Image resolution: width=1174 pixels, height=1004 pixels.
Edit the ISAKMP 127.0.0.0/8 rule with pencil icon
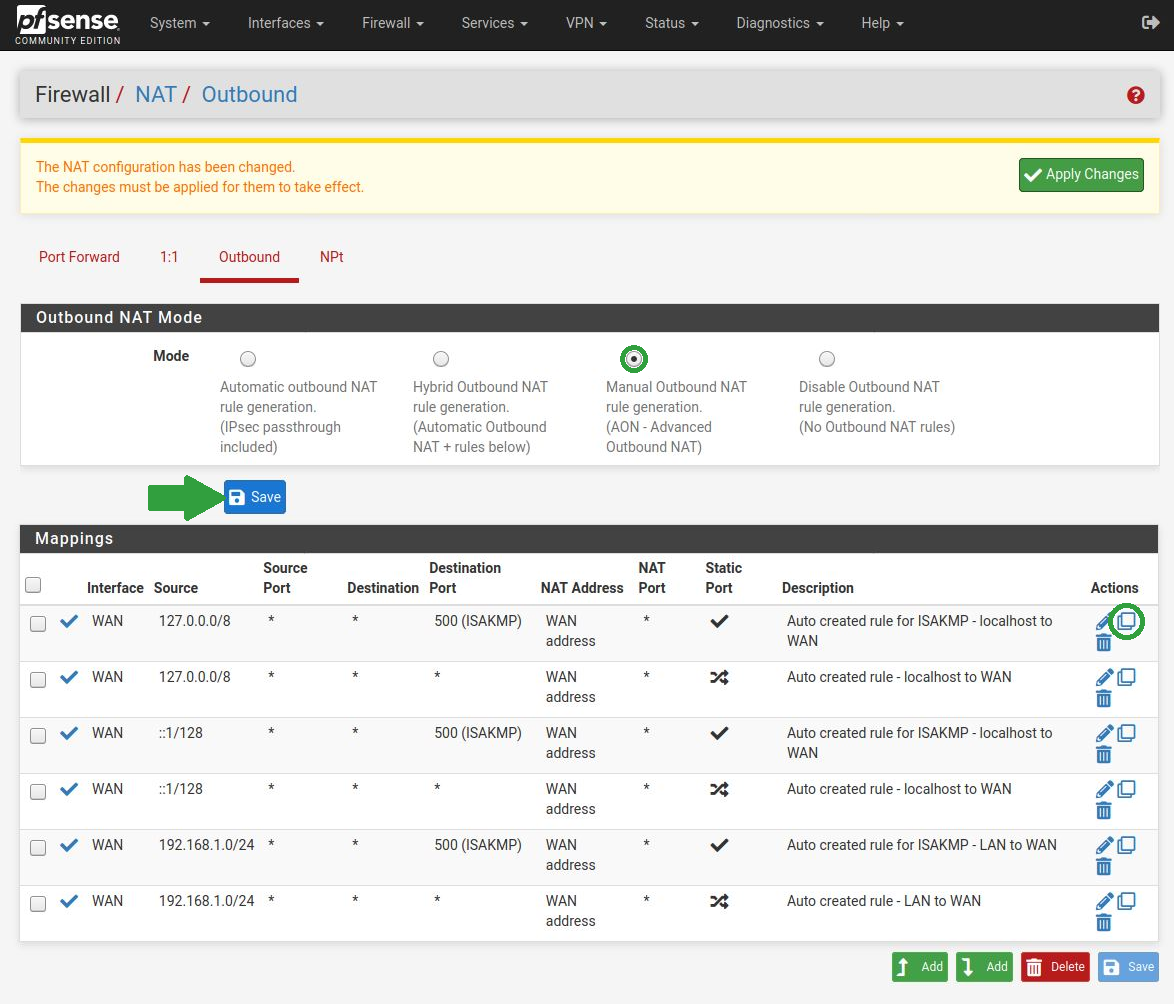click(x=1104, y=622)
